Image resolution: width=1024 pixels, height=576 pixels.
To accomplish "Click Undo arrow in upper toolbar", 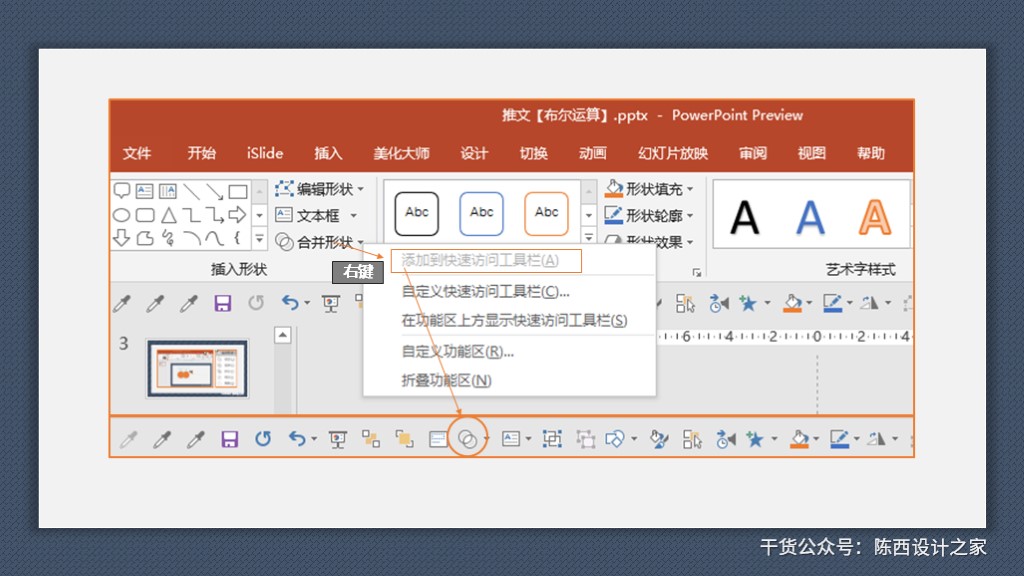I will point(290,302).
